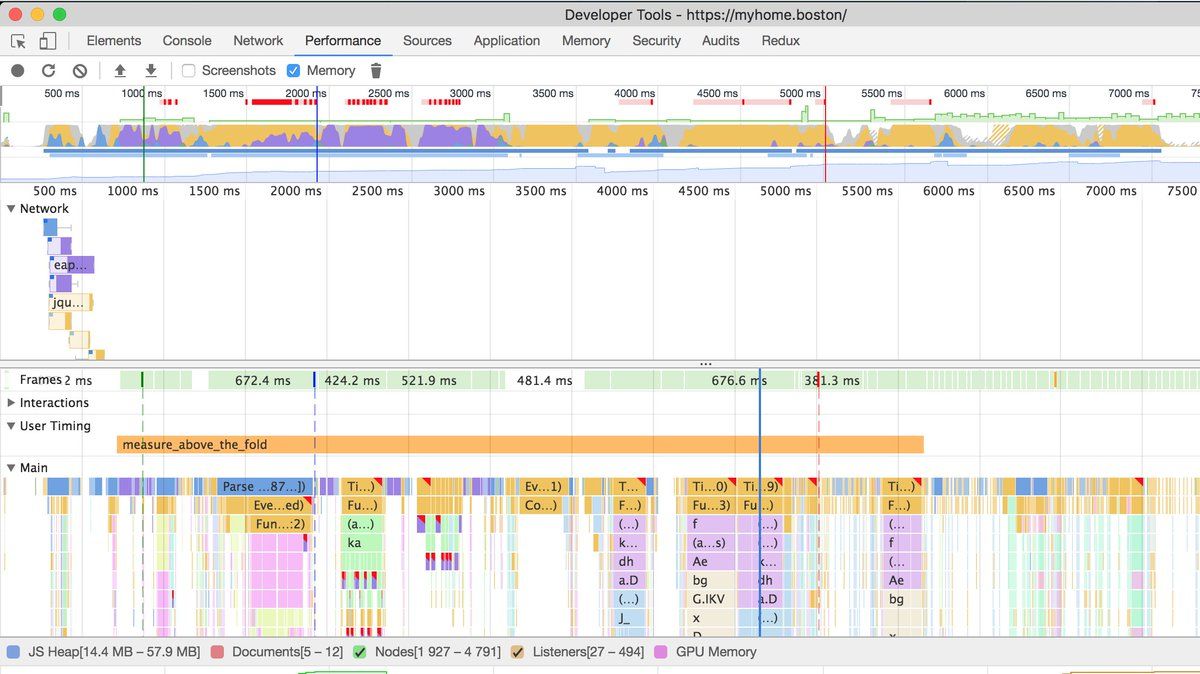Click the reload and profile icon
Viewport: 1200px width, 674px height.
click(x=48, y=71)
